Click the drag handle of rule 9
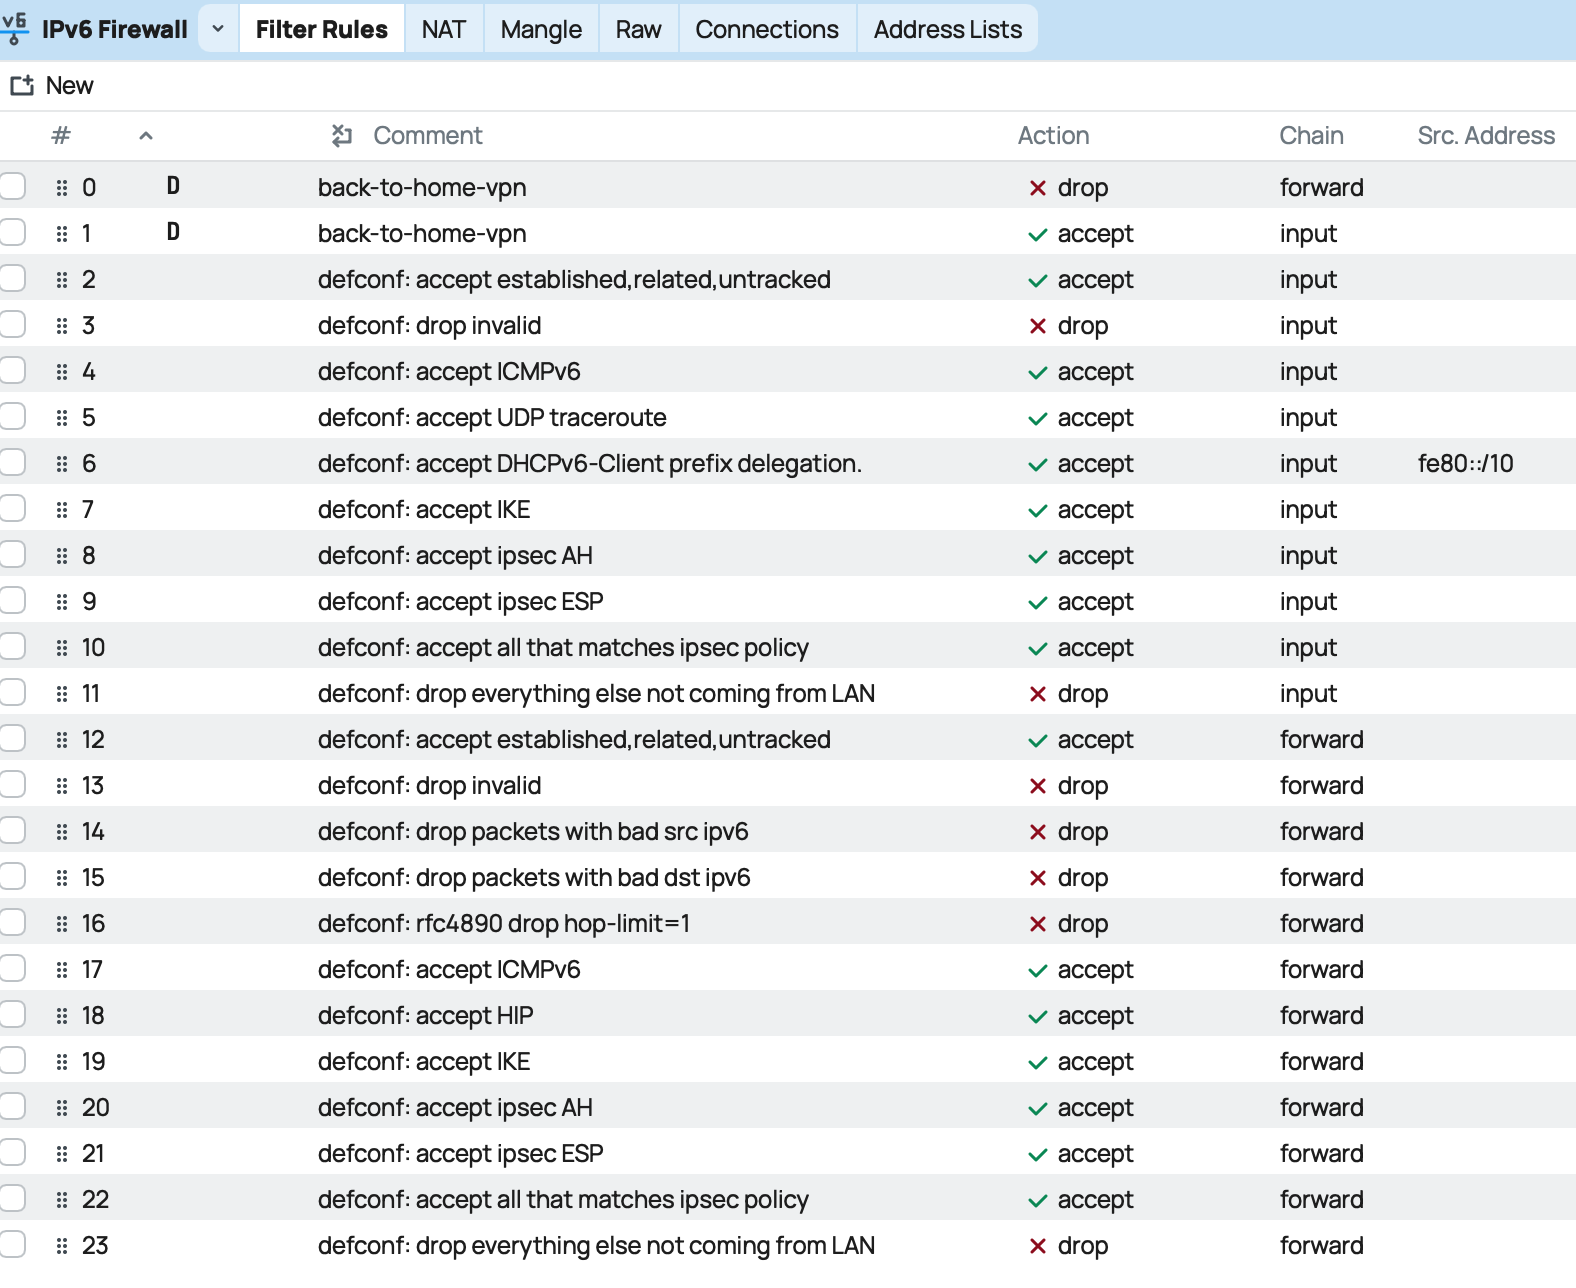 (62, 602)
